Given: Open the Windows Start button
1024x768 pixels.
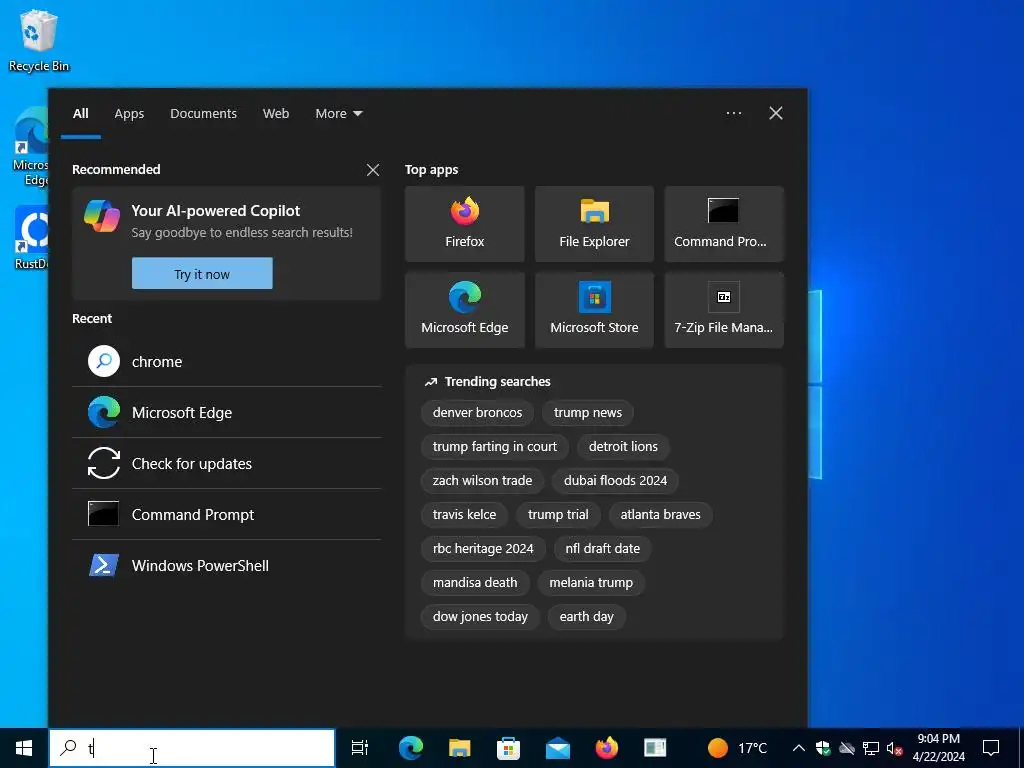Looking at the screenshot, I should coord(24,748).
